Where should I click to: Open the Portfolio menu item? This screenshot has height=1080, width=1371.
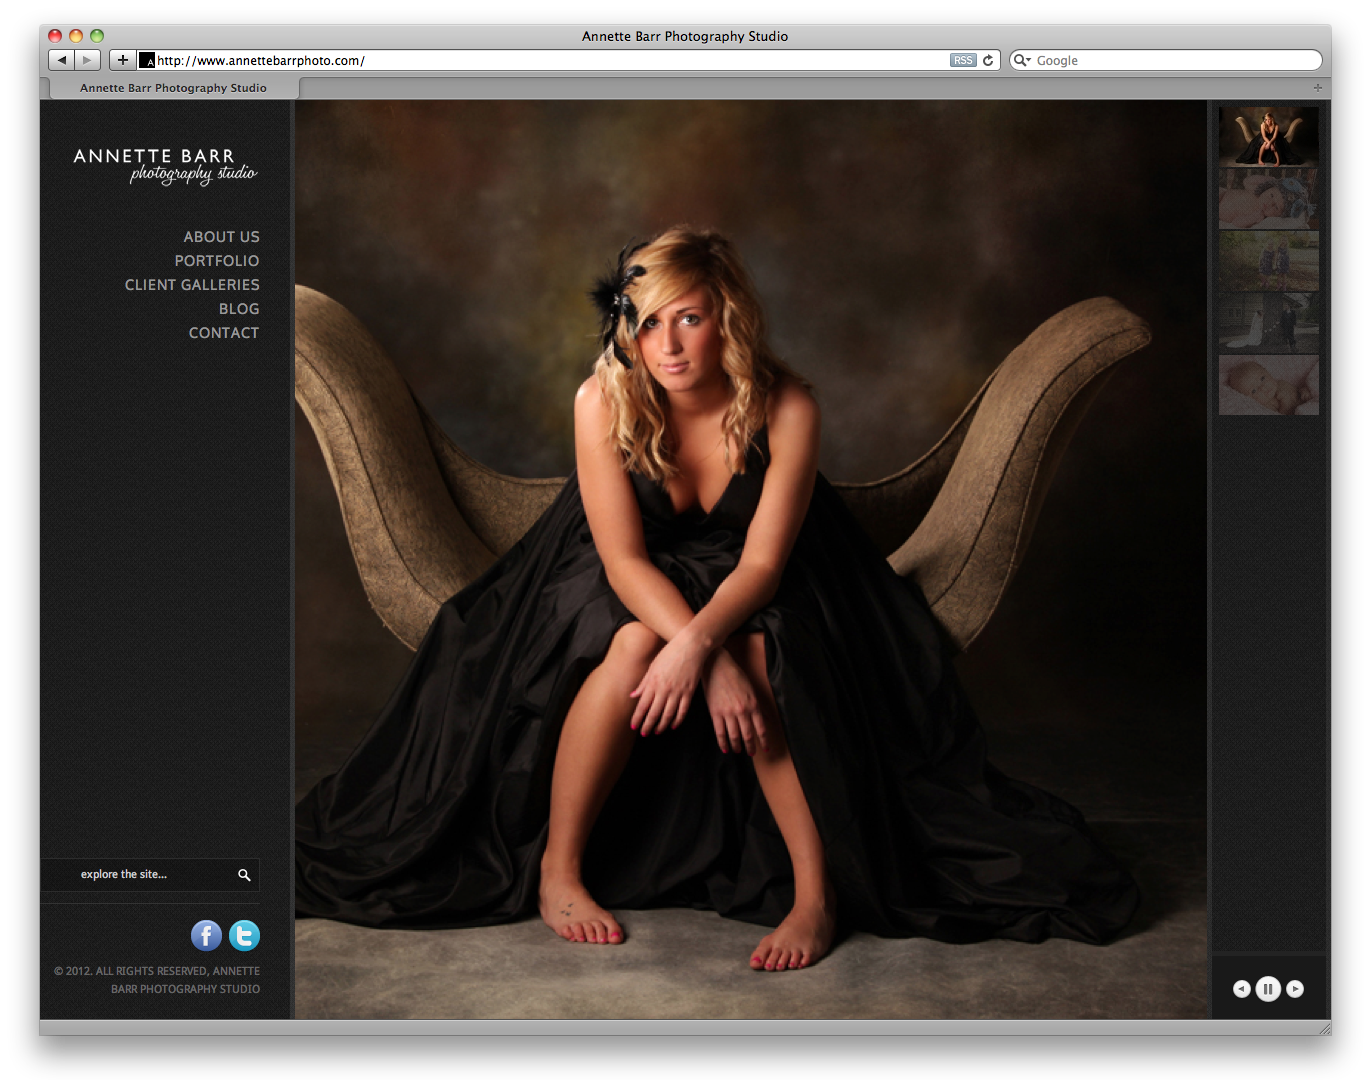click(x=217, y=261)
